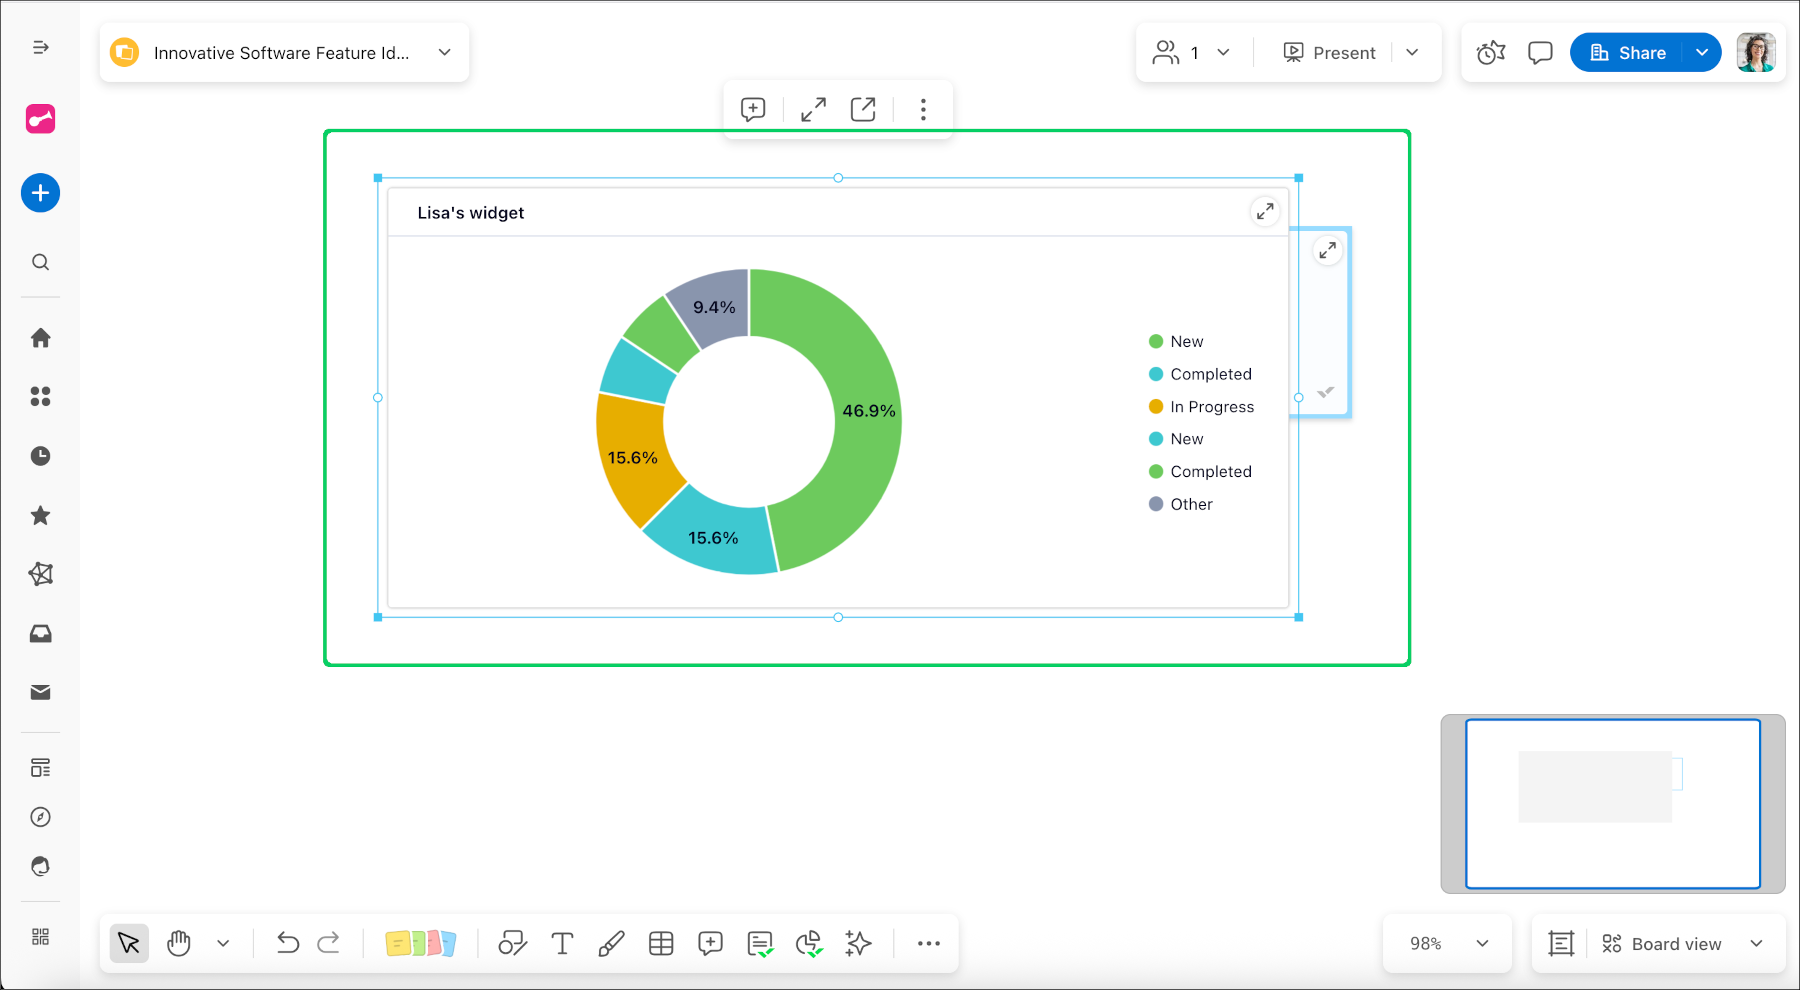Open the AI sparkles tool
This screenshot has width=1800, height=990.
(x=858, y=943)
